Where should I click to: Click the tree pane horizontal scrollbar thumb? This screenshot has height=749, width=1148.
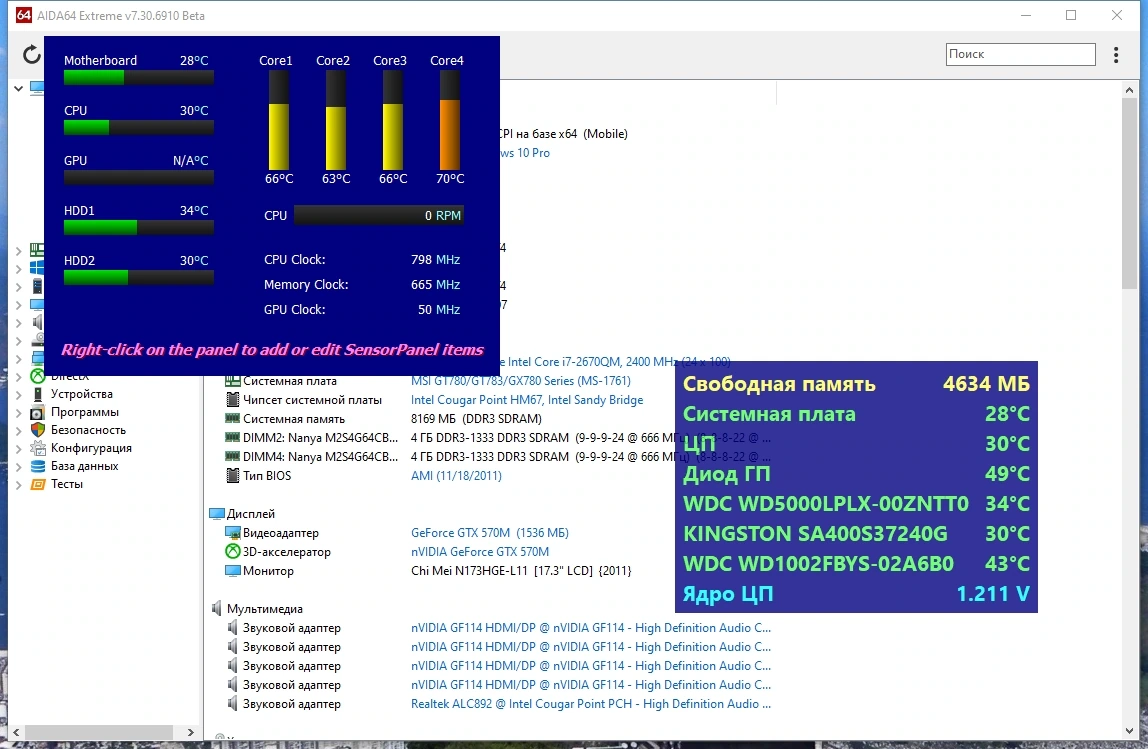coord(99,732)
